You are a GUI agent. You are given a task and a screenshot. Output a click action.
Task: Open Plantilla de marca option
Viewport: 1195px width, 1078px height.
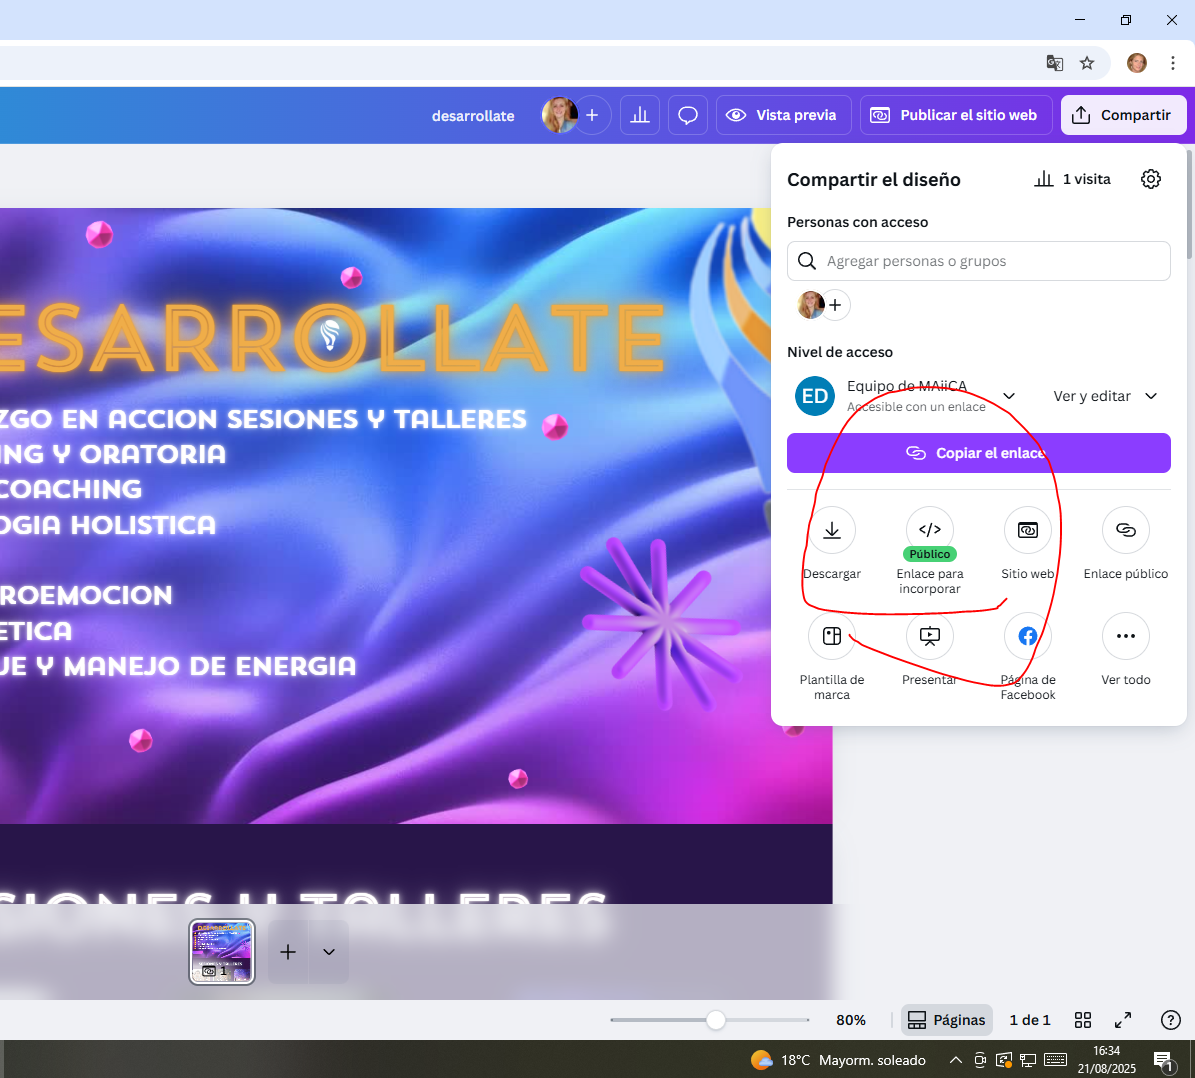tap(831, 637)
